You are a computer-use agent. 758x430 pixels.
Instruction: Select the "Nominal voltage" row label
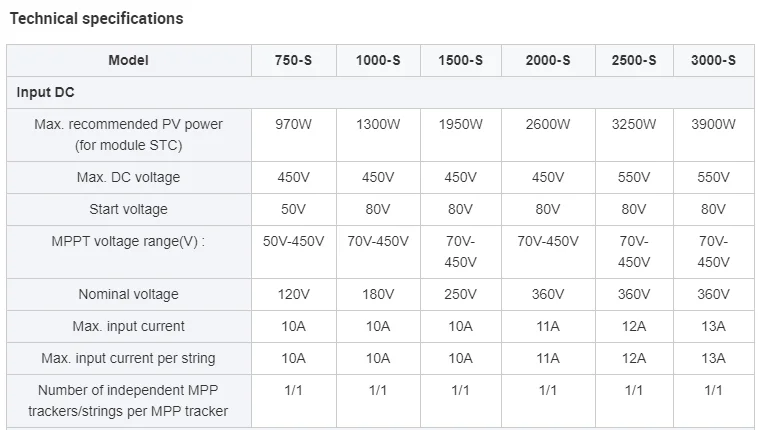128,294
